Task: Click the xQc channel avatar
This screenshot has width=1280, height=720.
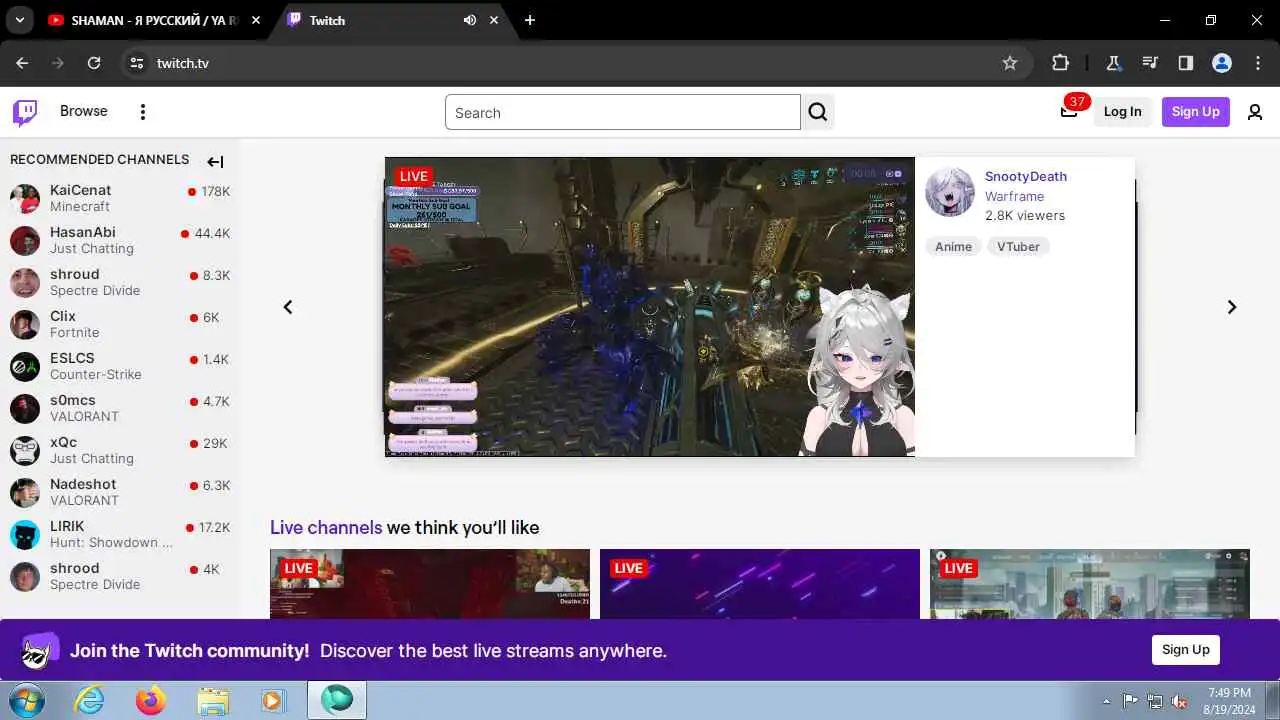Action: 25,450
